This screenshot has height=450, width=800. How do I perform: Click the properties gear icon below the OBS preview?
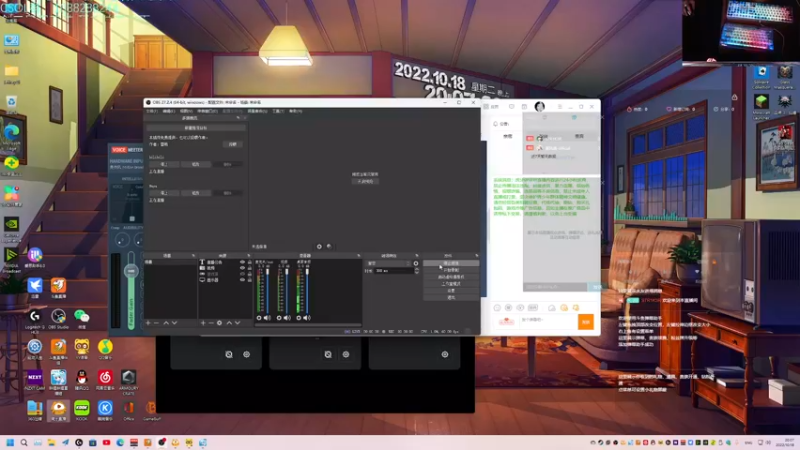pos(319,246)
